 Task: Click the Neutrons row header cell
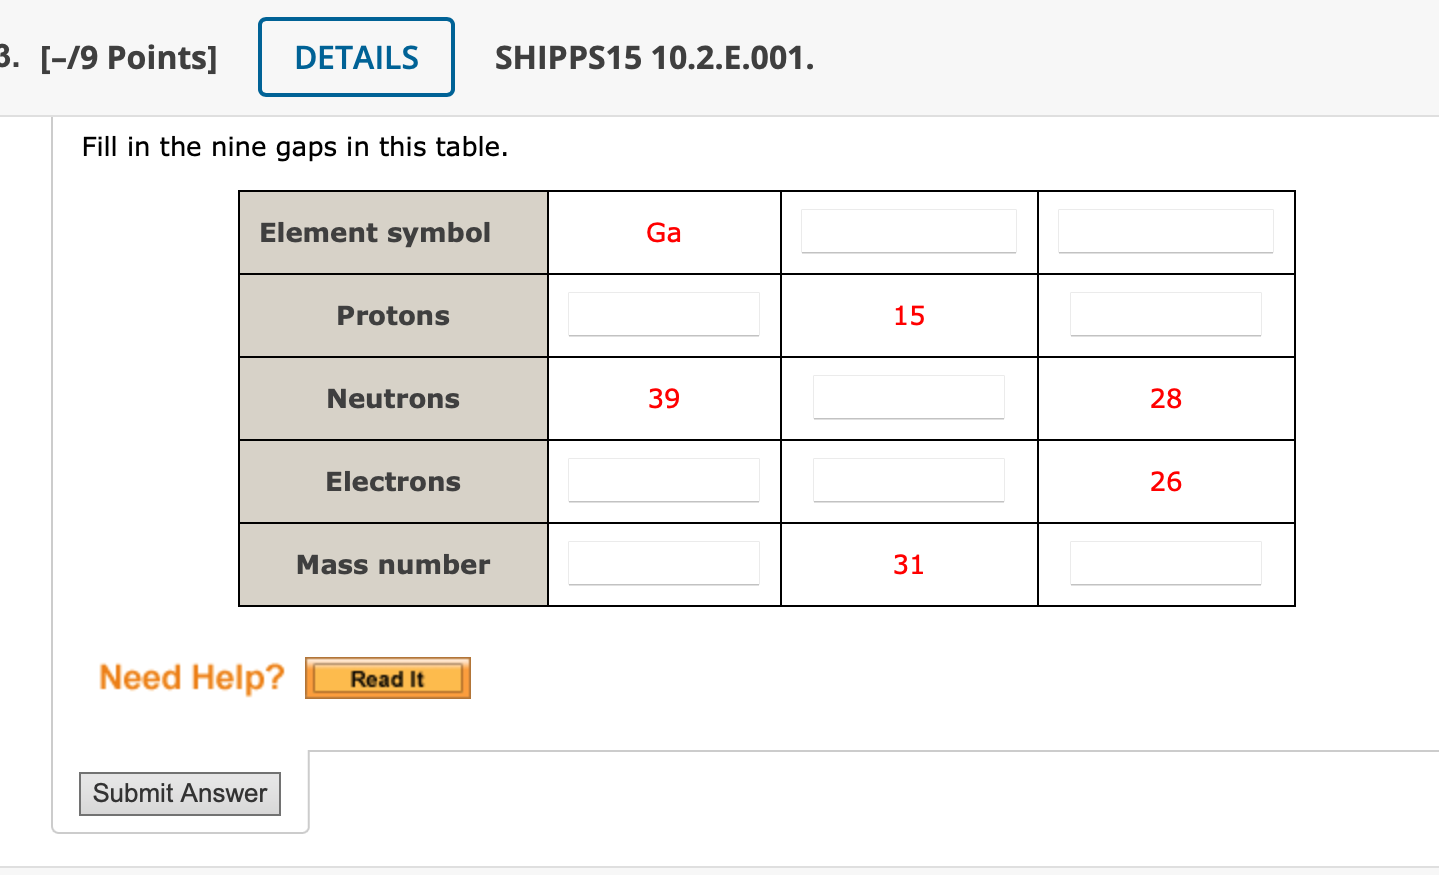click(392, 398)
